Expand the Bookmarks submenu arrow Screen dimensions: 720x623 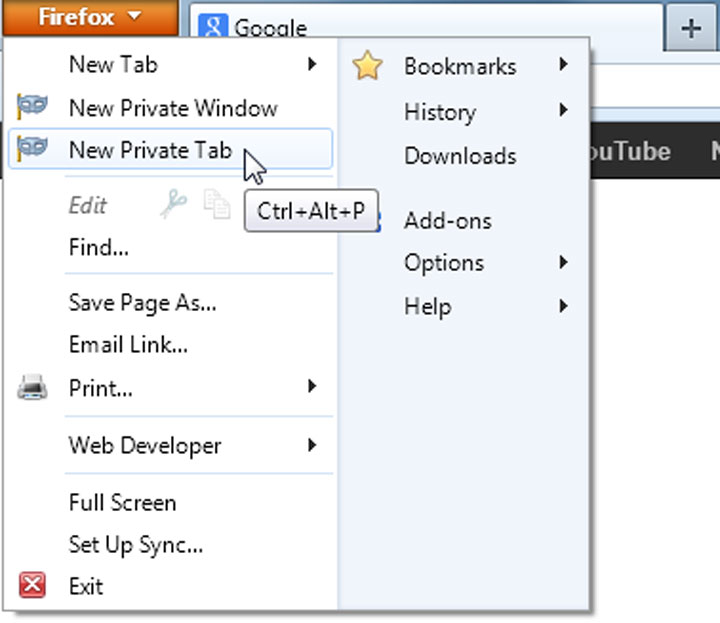[x=563, y=64]
